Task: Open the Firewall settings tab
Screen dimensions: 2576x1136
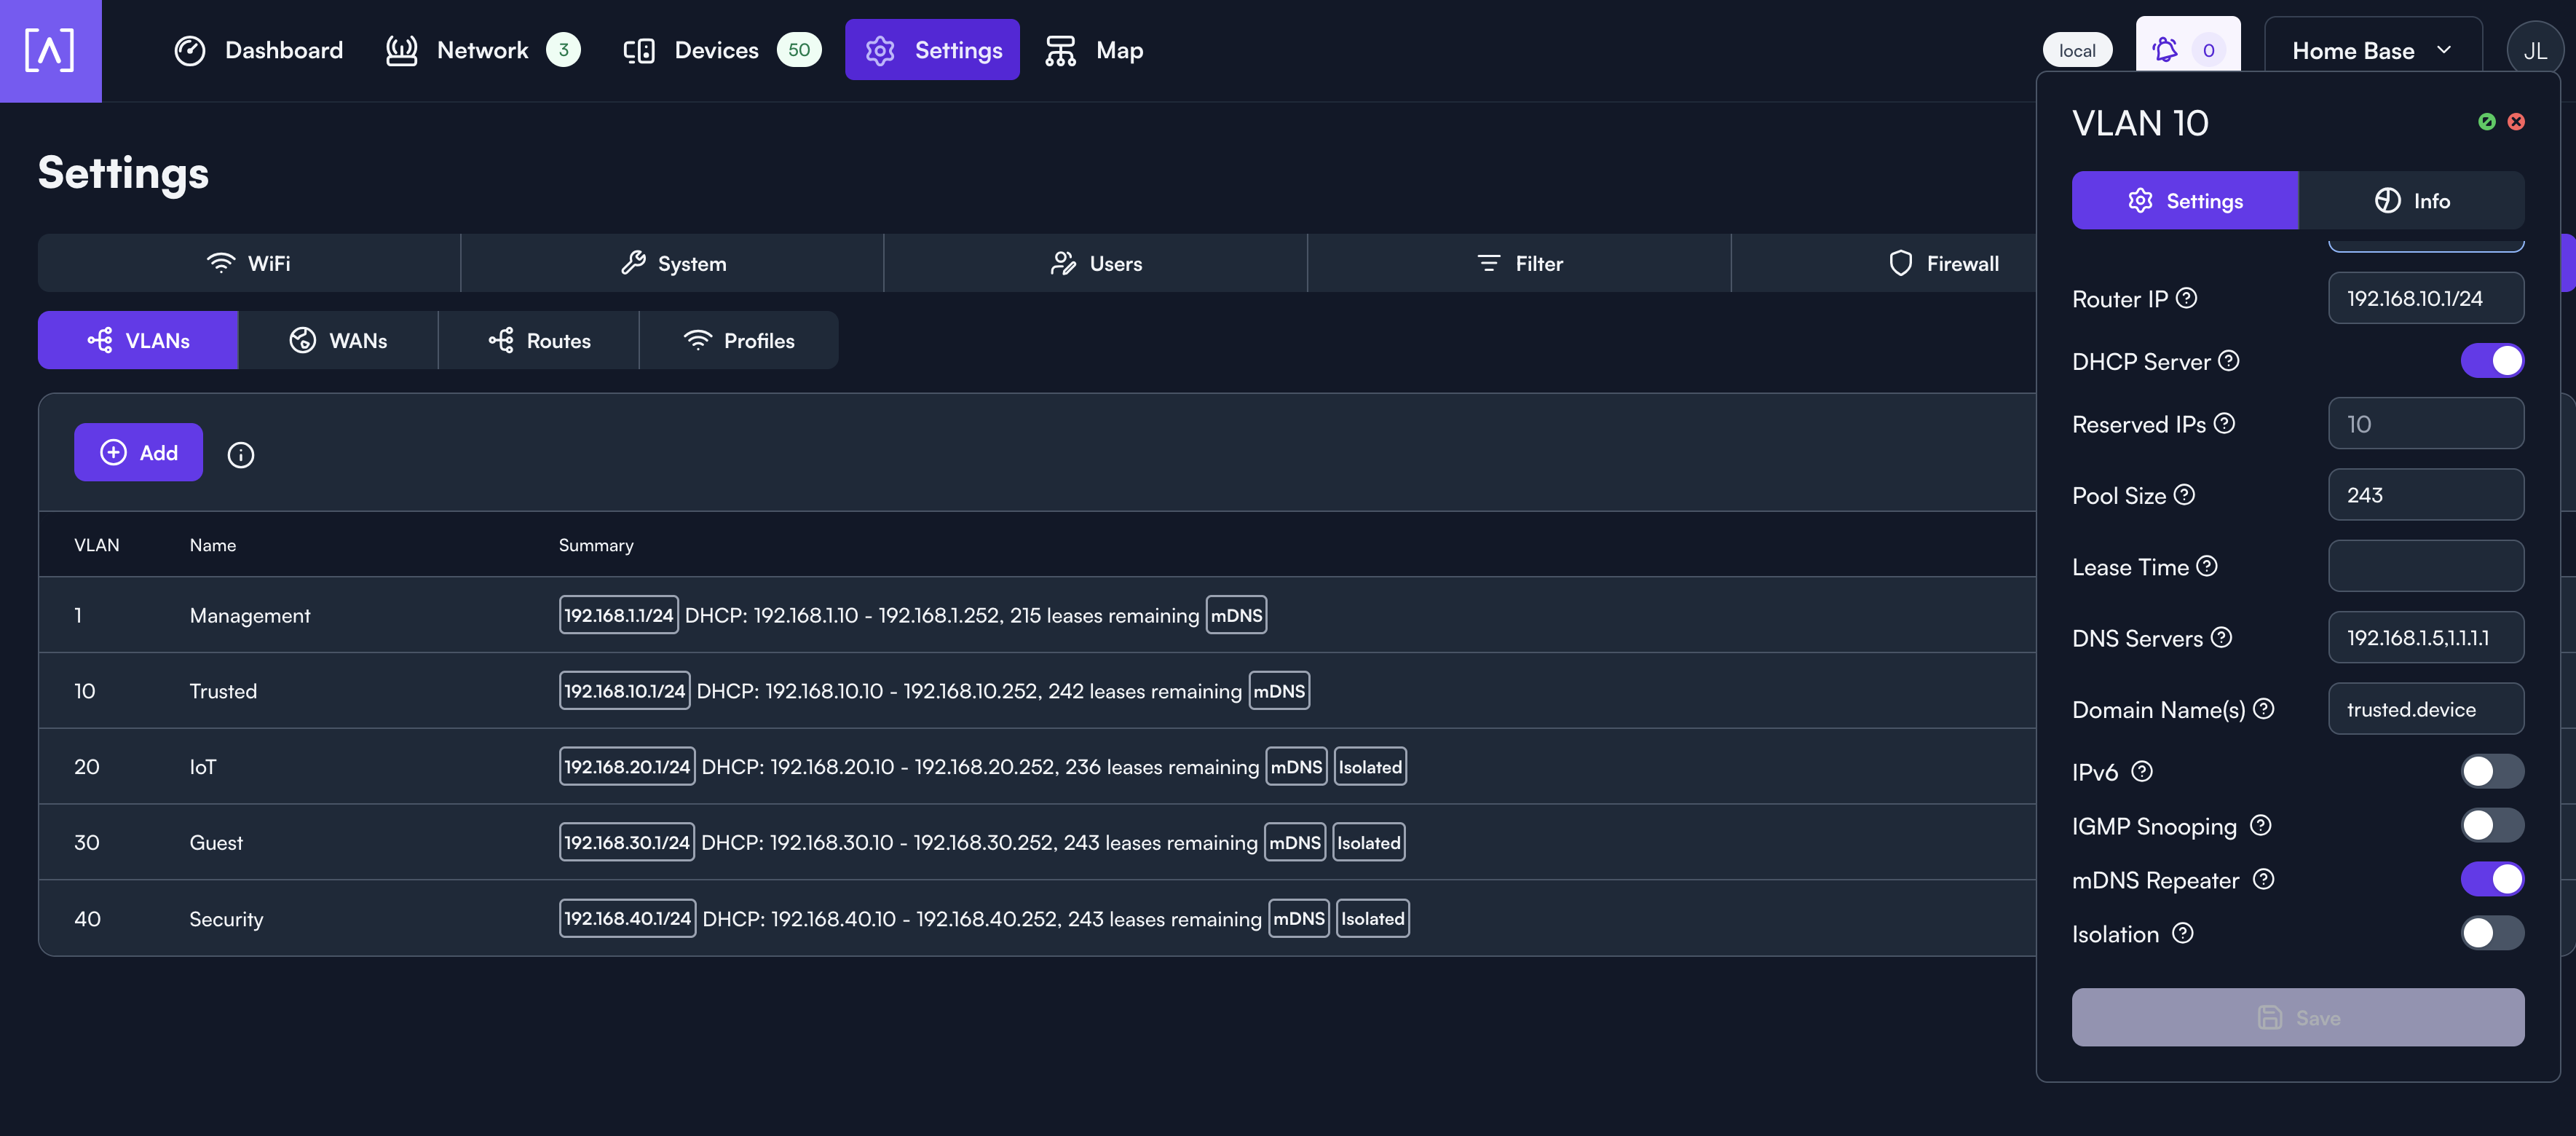Action: coord(1943,263)
